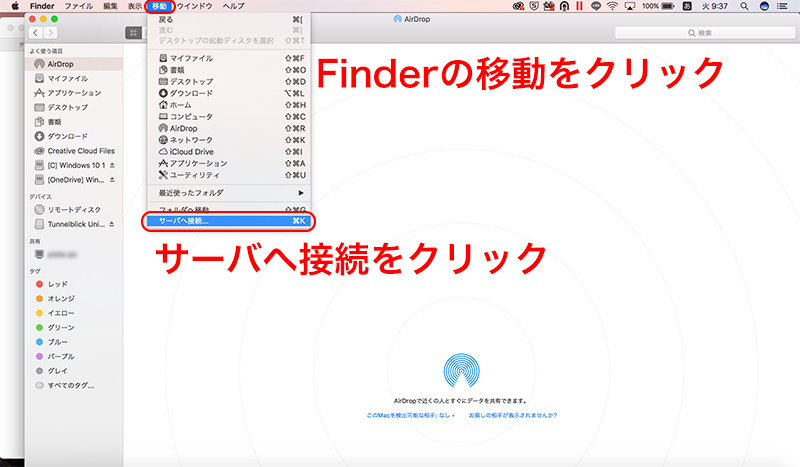Screen dimensions: 800x467
Task: Choose AirDrop from the 移動 menu
Action: coord(229,129)
